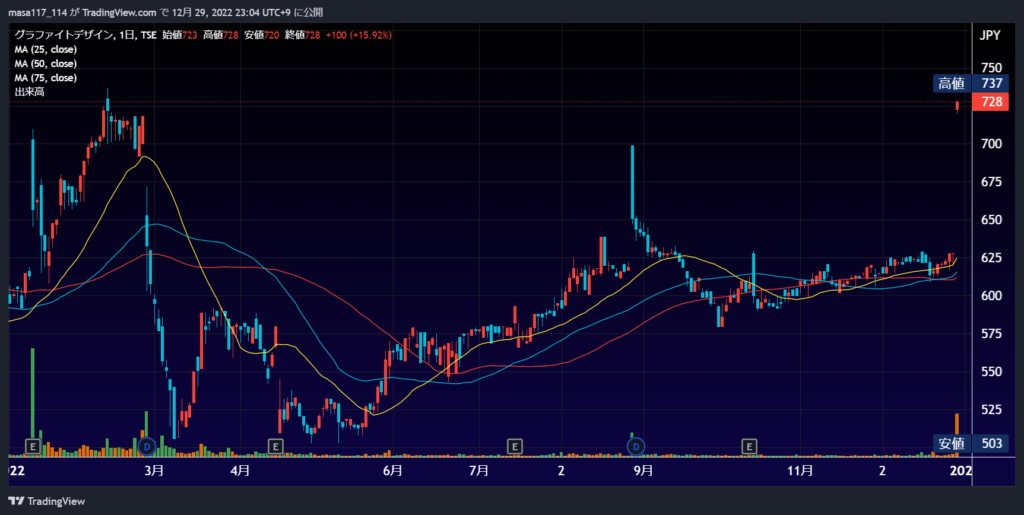Click the tall green volume bar at far left
The height and width of the screenshot is (515, 1024).
click(x=33, y=394)
